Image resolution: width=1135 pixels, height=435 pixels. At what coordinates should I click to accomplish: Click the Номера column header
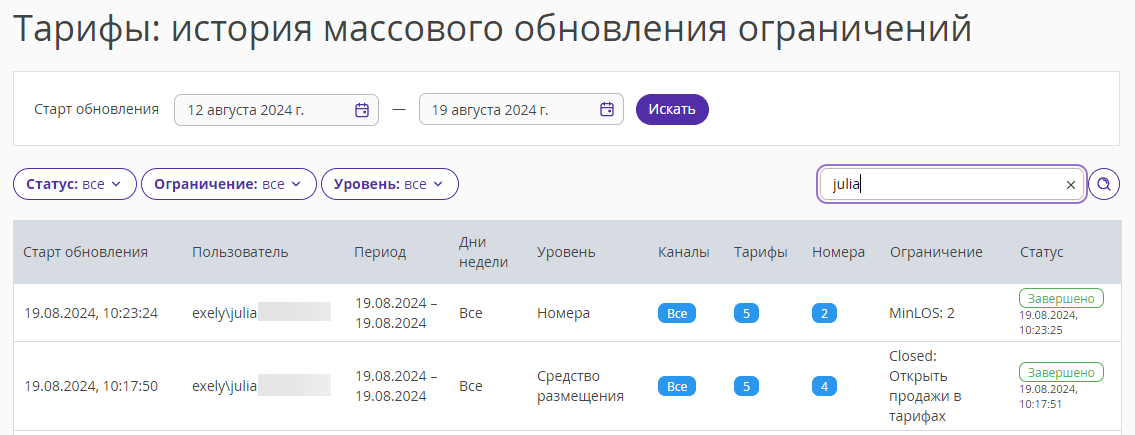point(838,252)
